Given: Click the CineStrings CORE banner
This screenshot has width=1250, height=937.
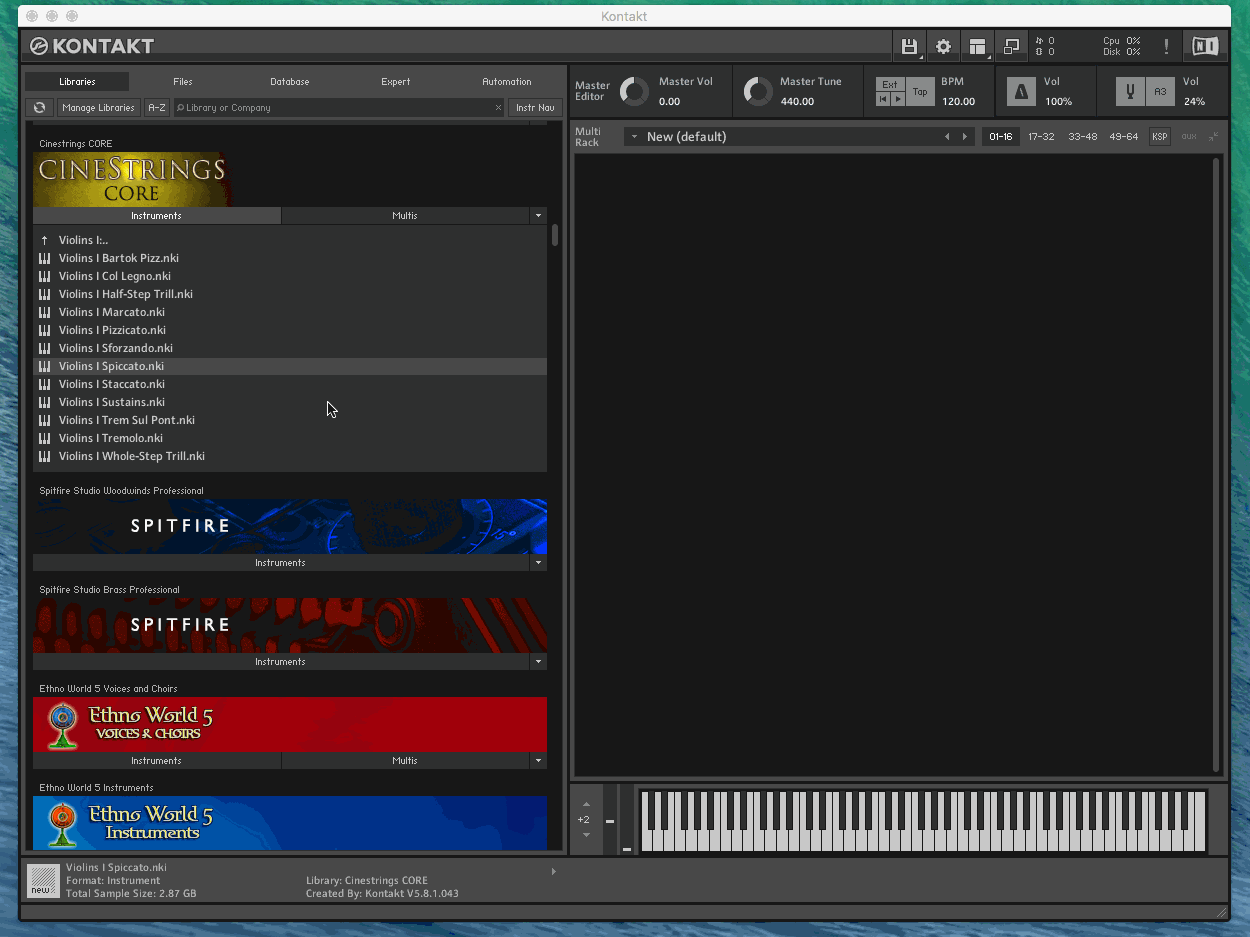Looking at the screenshot, I should [x=132, y=179].
